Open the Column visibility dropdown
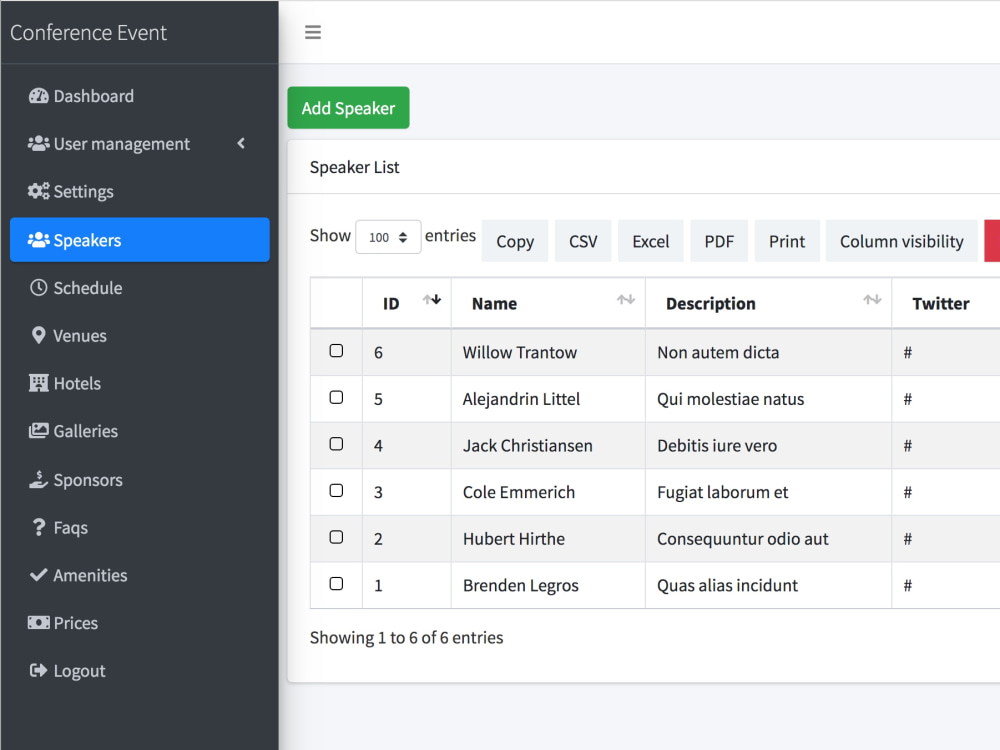Screen dimensions: 1000x750 point(901,240)
